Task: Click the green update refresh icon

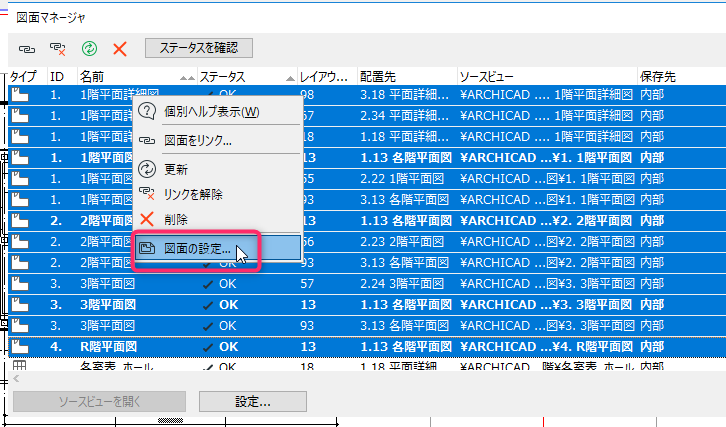Action: [x=89, y=48]
